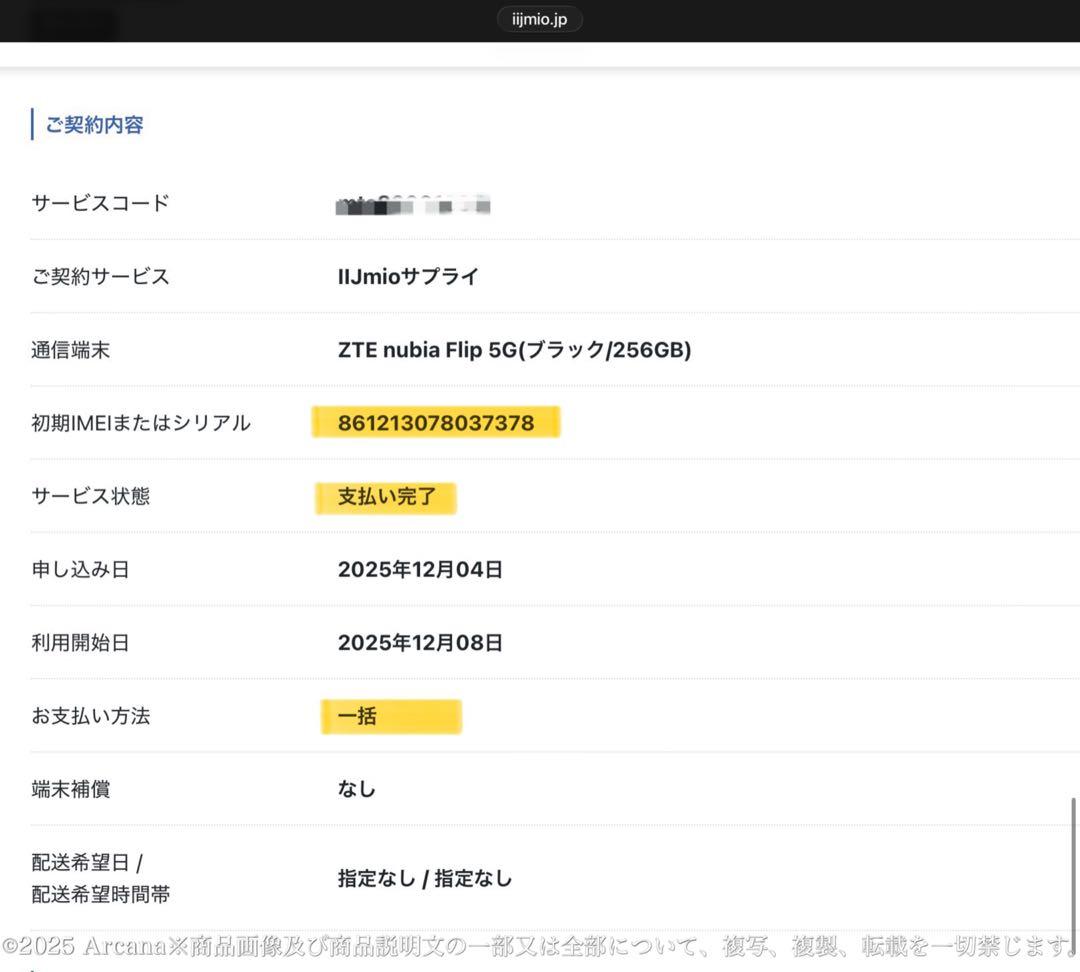Click the 指定なし / 指定なし delivery value
Screen dimensions: 1080x972
(423, 878)
